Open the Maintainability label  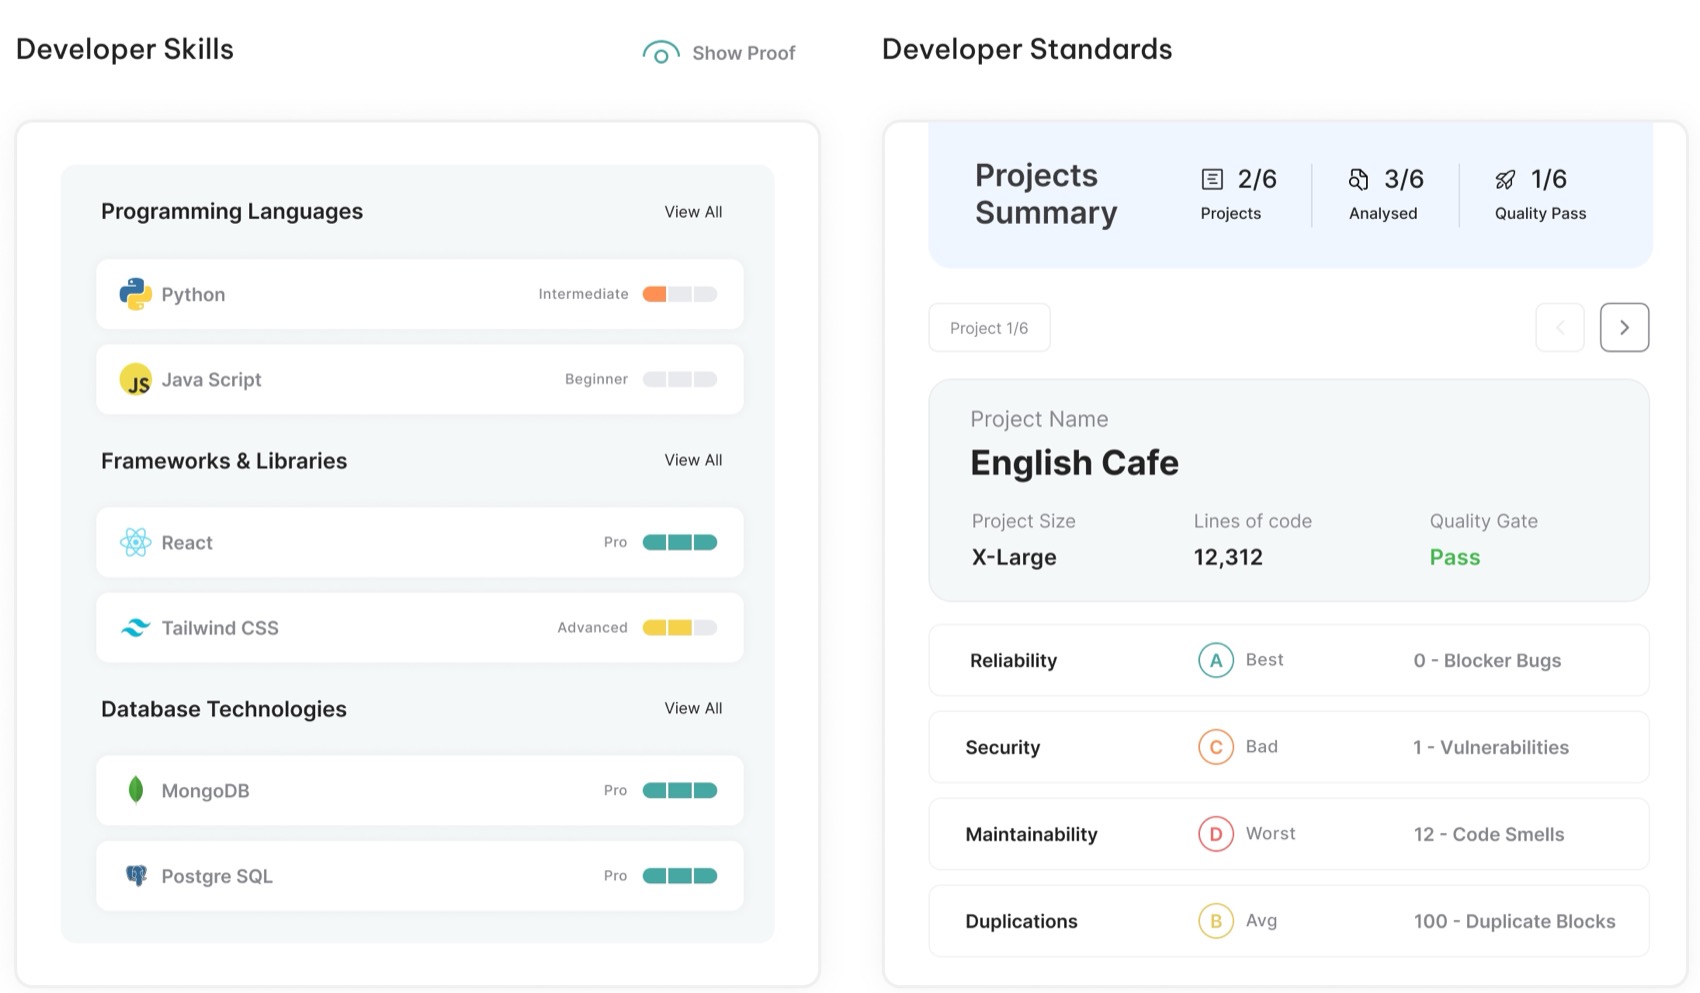[x=1031, y=834]
